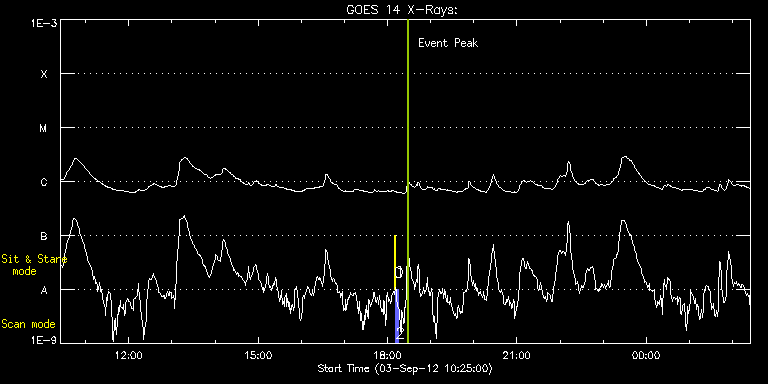Click the '2' marker on the blue bar

pyautogui.click(x=400, y=334)
